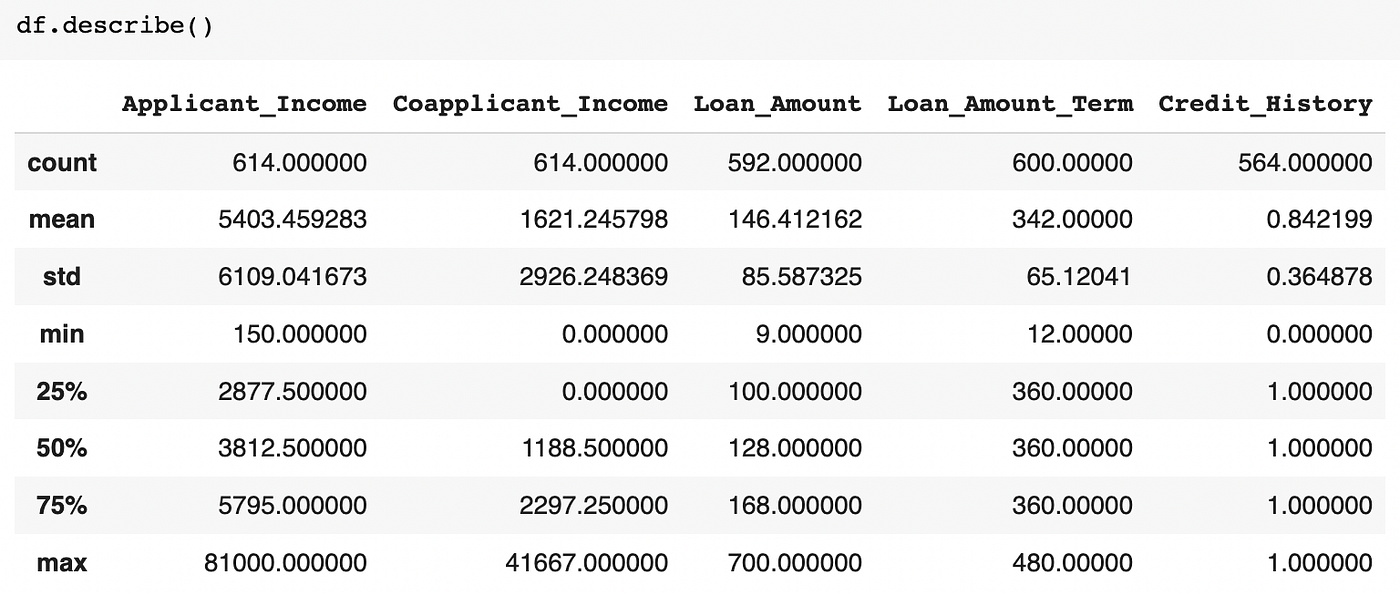Viewport: 1400px width, 594px height.
Task: Select Loan_Amount std value 85.587325
Action: (801, 277)
